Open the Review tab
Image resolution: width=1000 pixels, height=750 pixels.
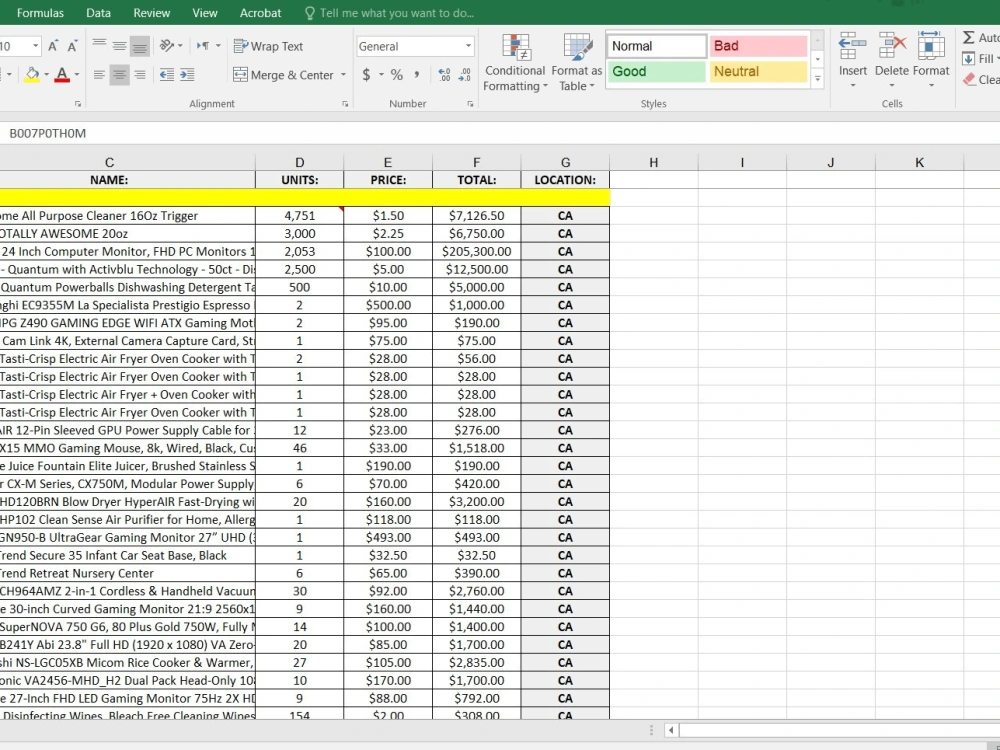(152, 13)
